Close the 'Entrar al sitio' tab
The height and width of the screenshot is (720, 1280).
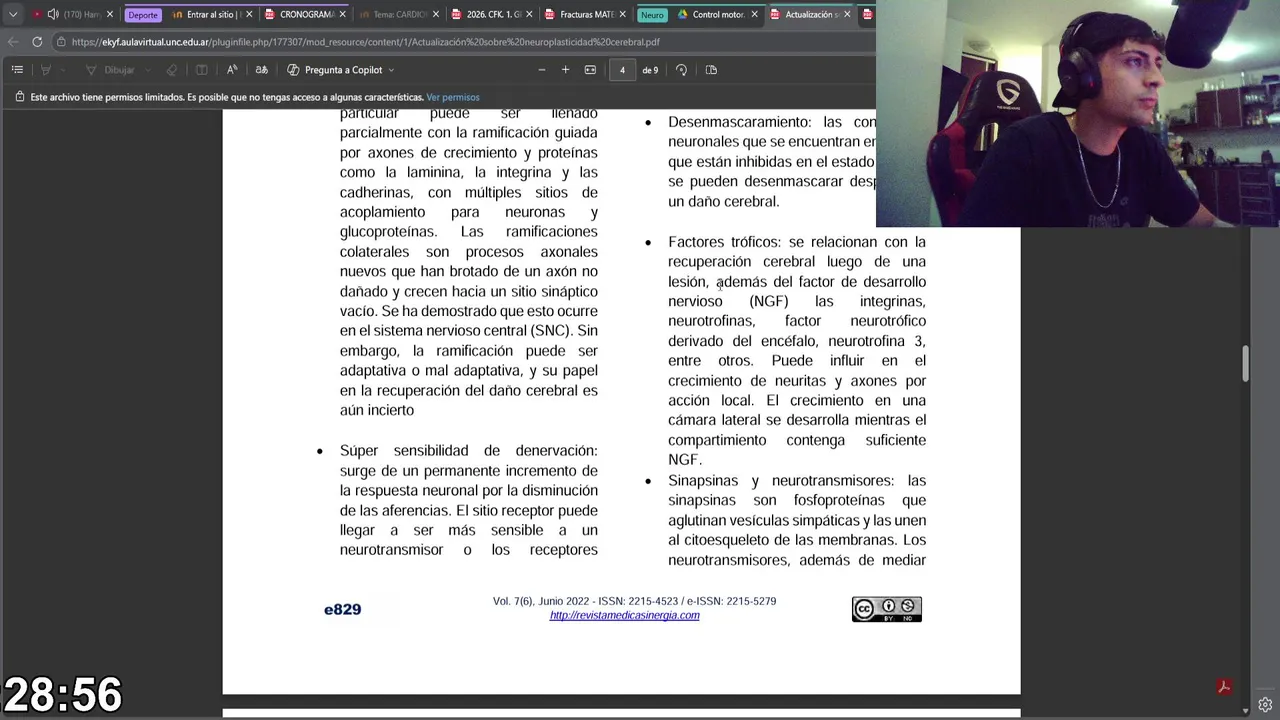click(x=249, y=14)
